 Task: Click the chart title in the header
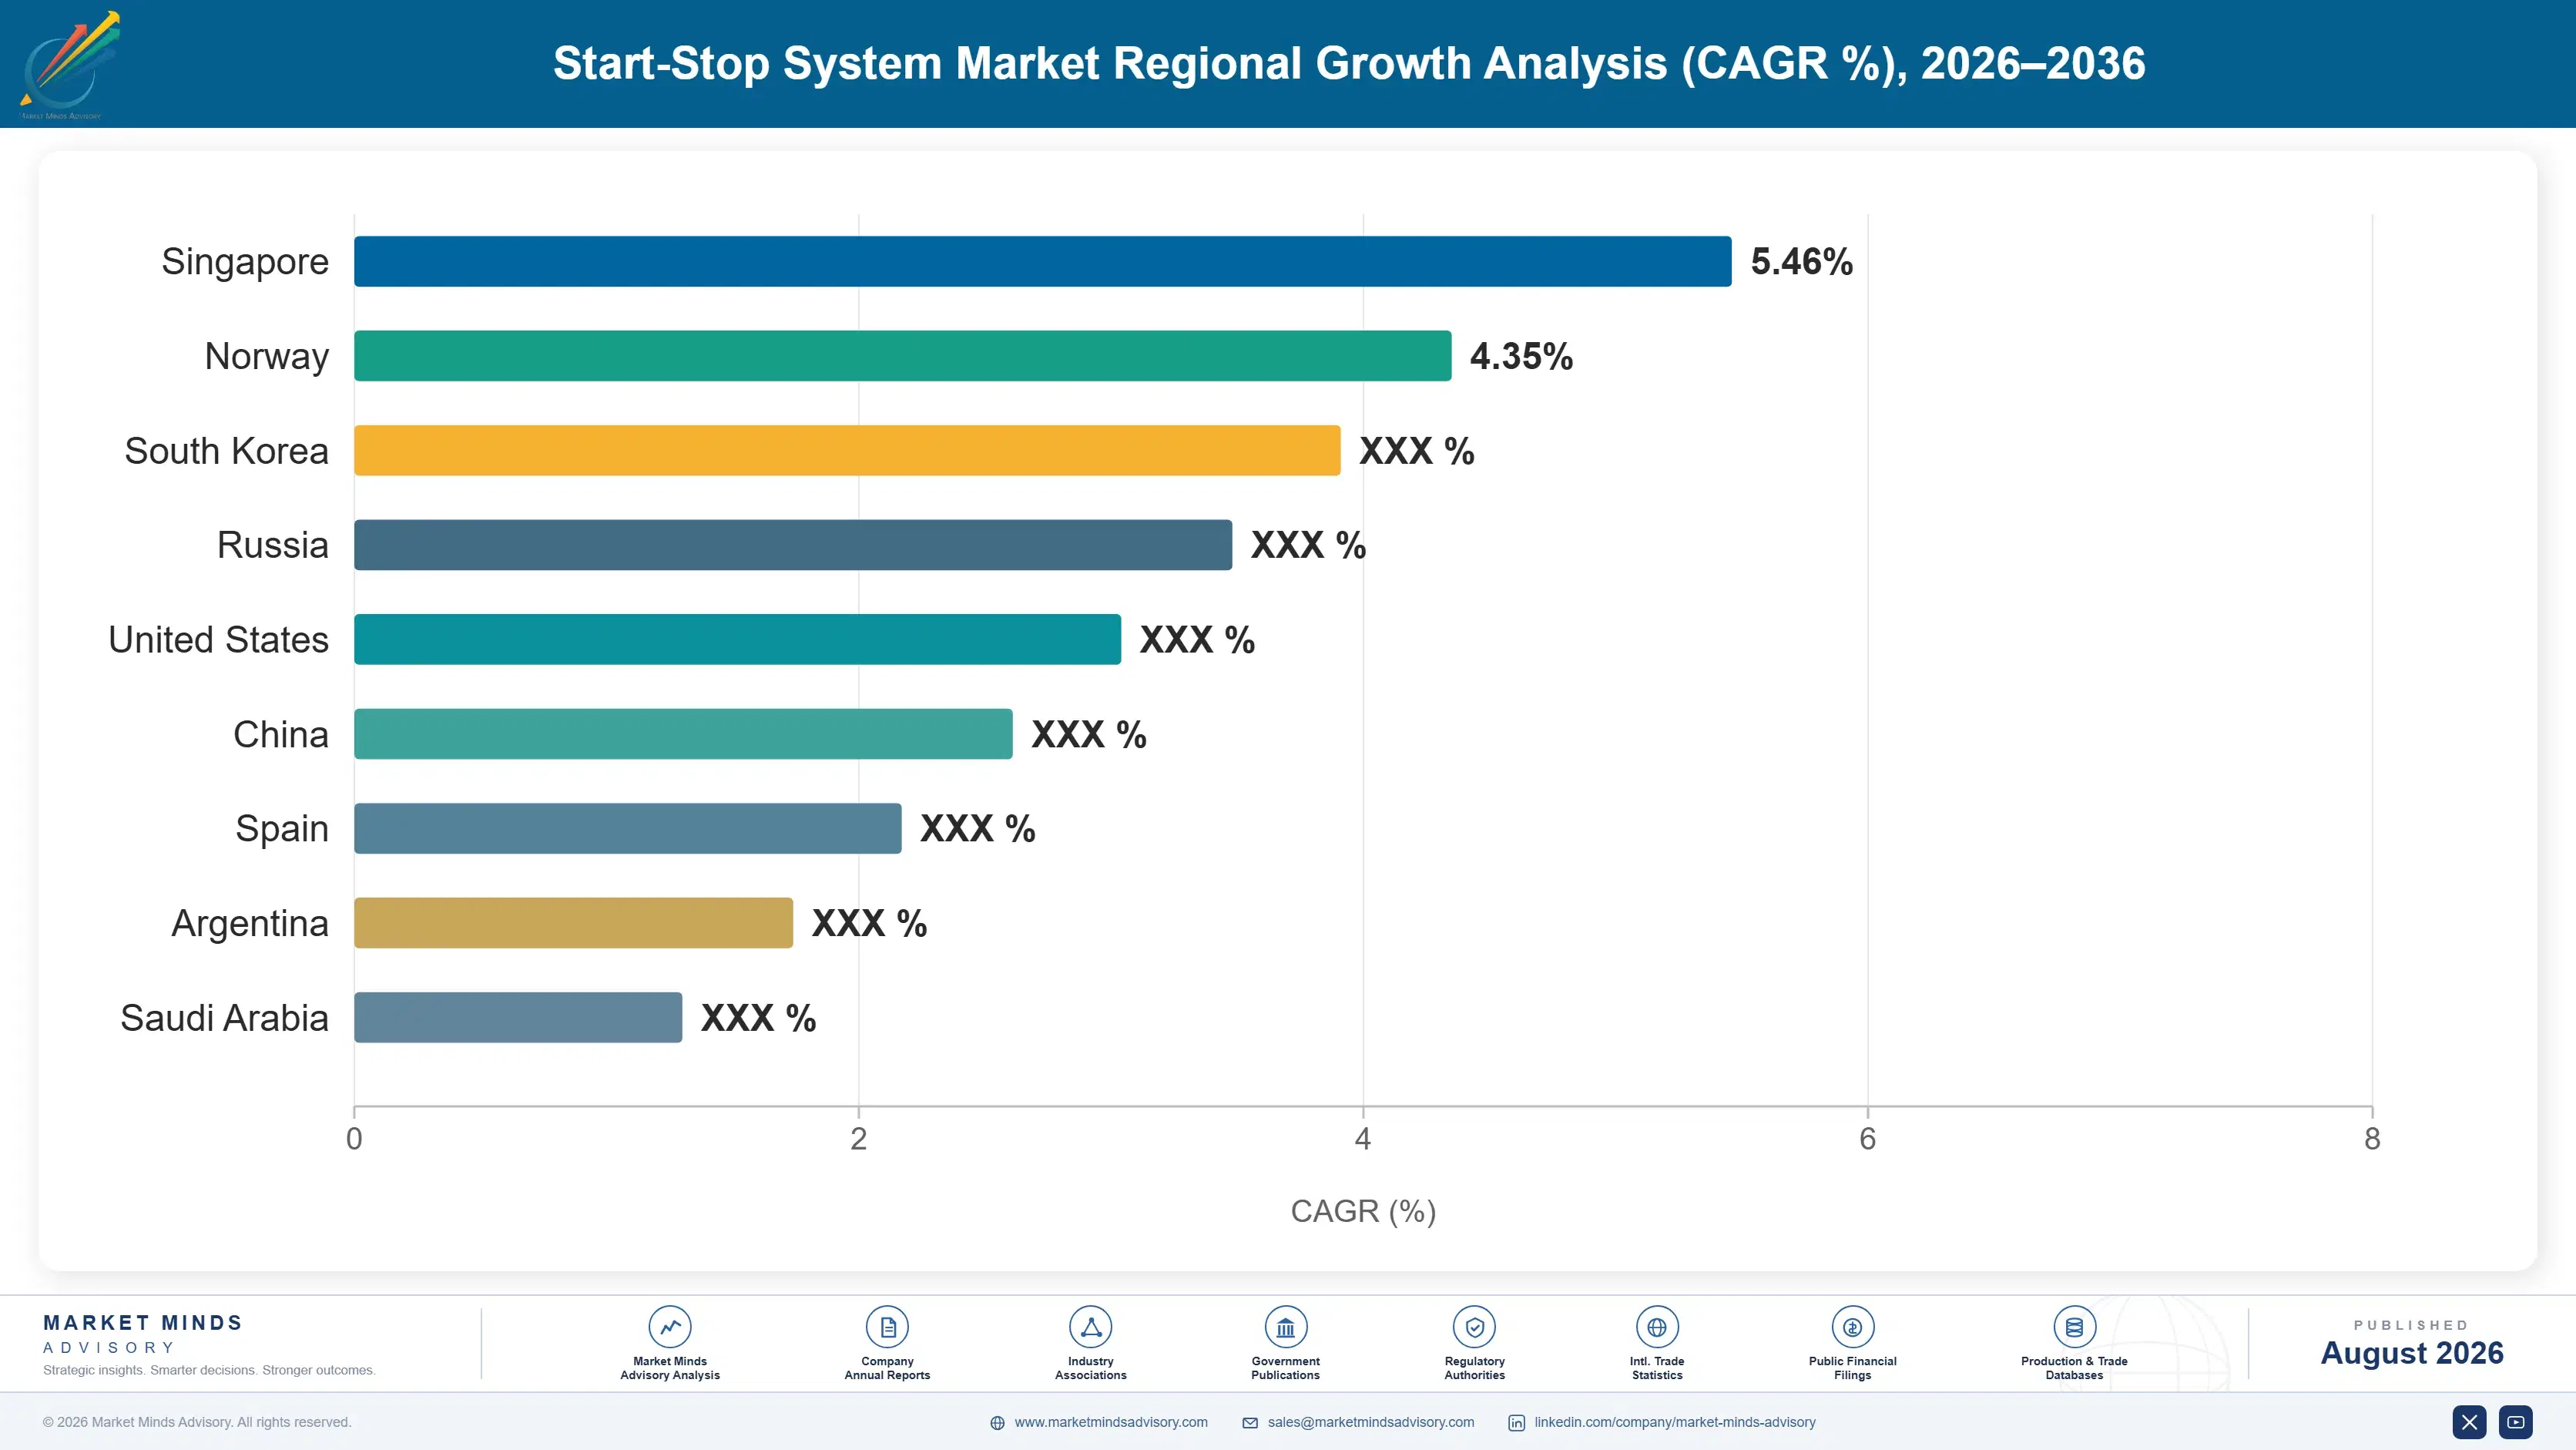click(1349, 63)
